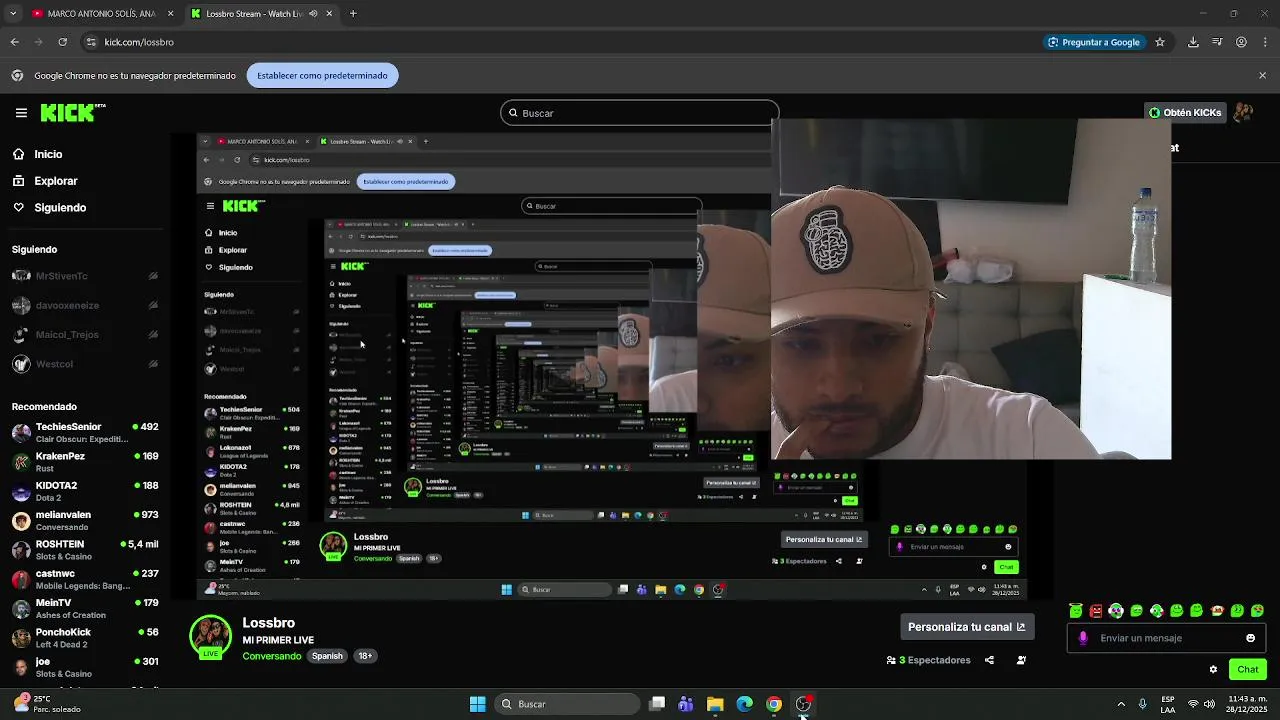This screenshot has width=1280, height=720.
Task: Pick the red angry emote
Action: coord(1096,611)
